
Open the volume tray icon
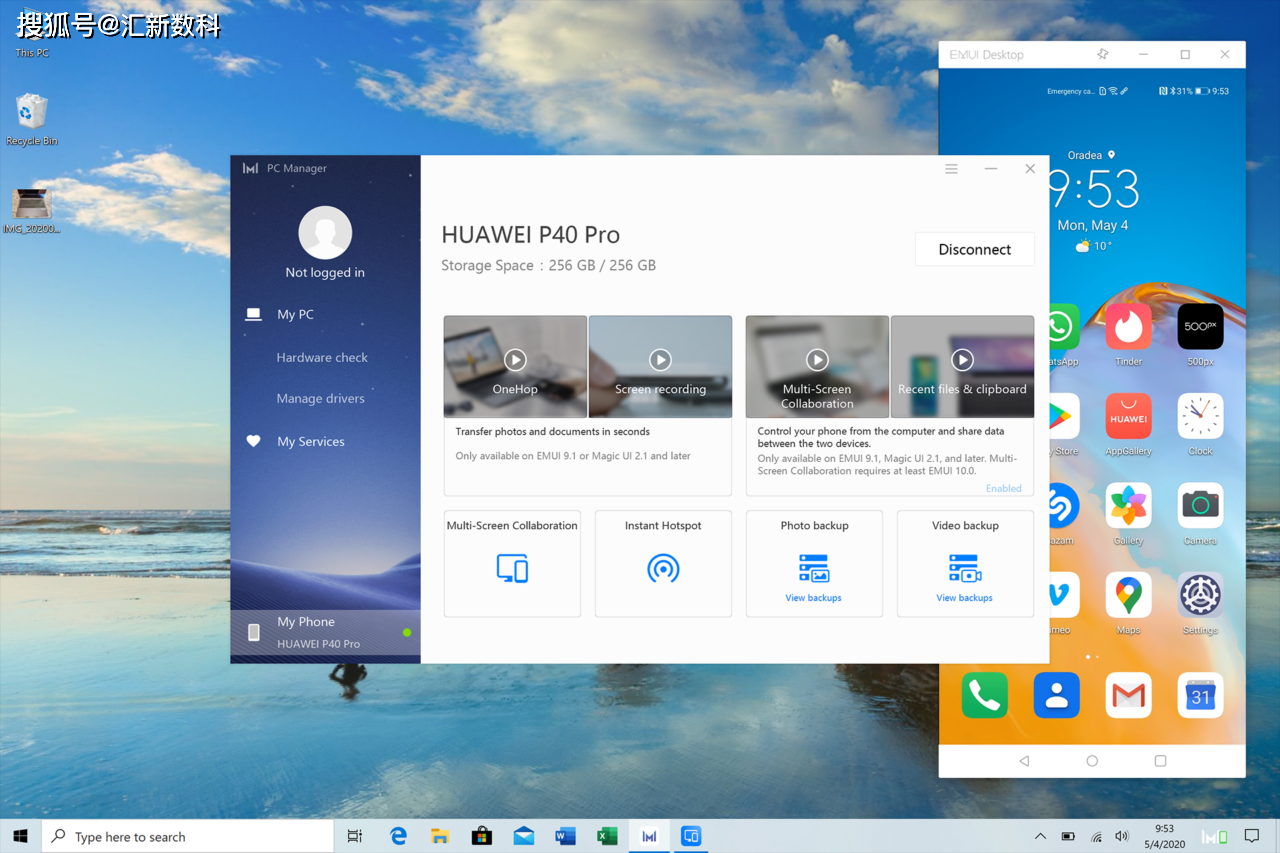(x=1122, y=836)
